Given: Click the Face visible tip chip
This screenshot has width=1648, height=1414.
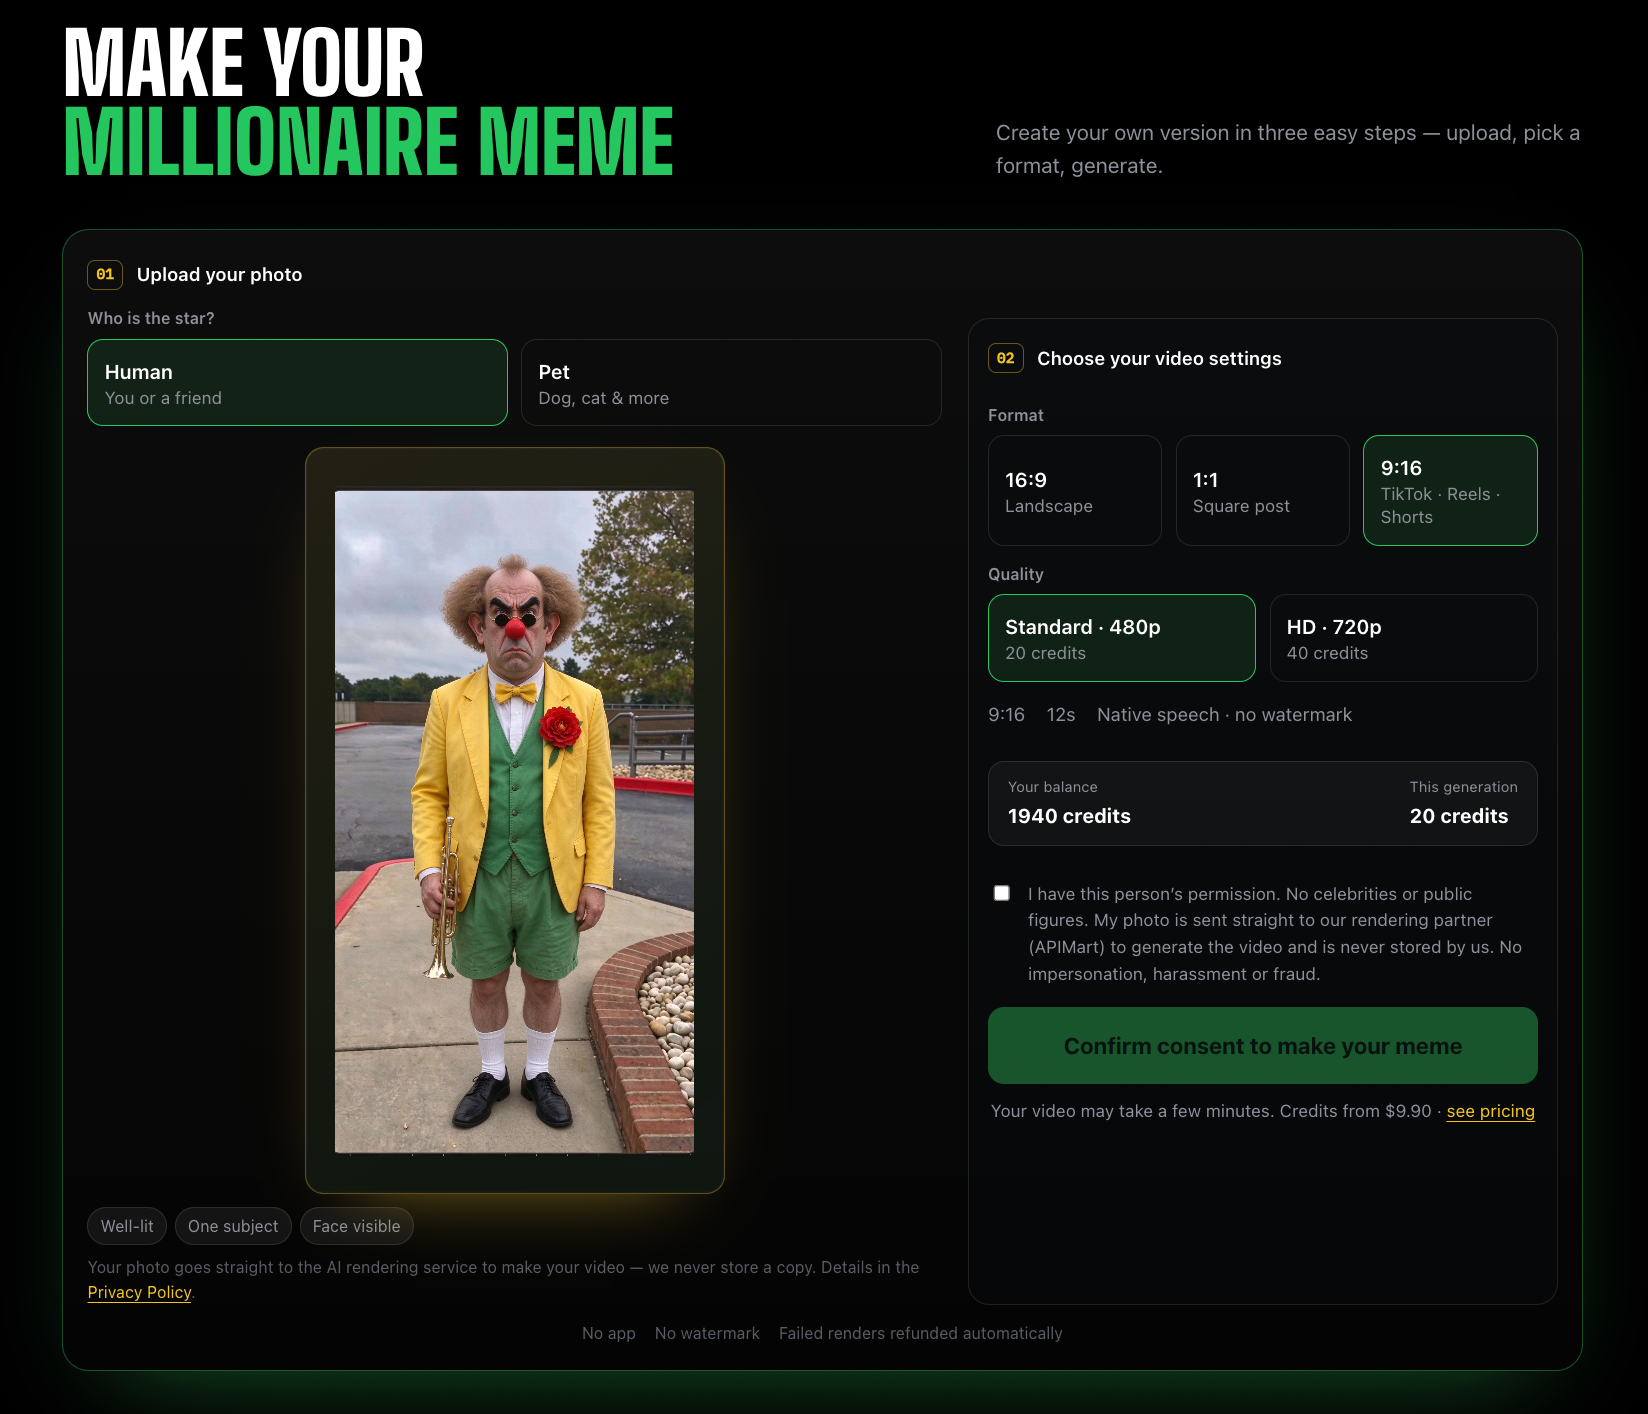Looking at the screenshot, I should point(356,1226).
